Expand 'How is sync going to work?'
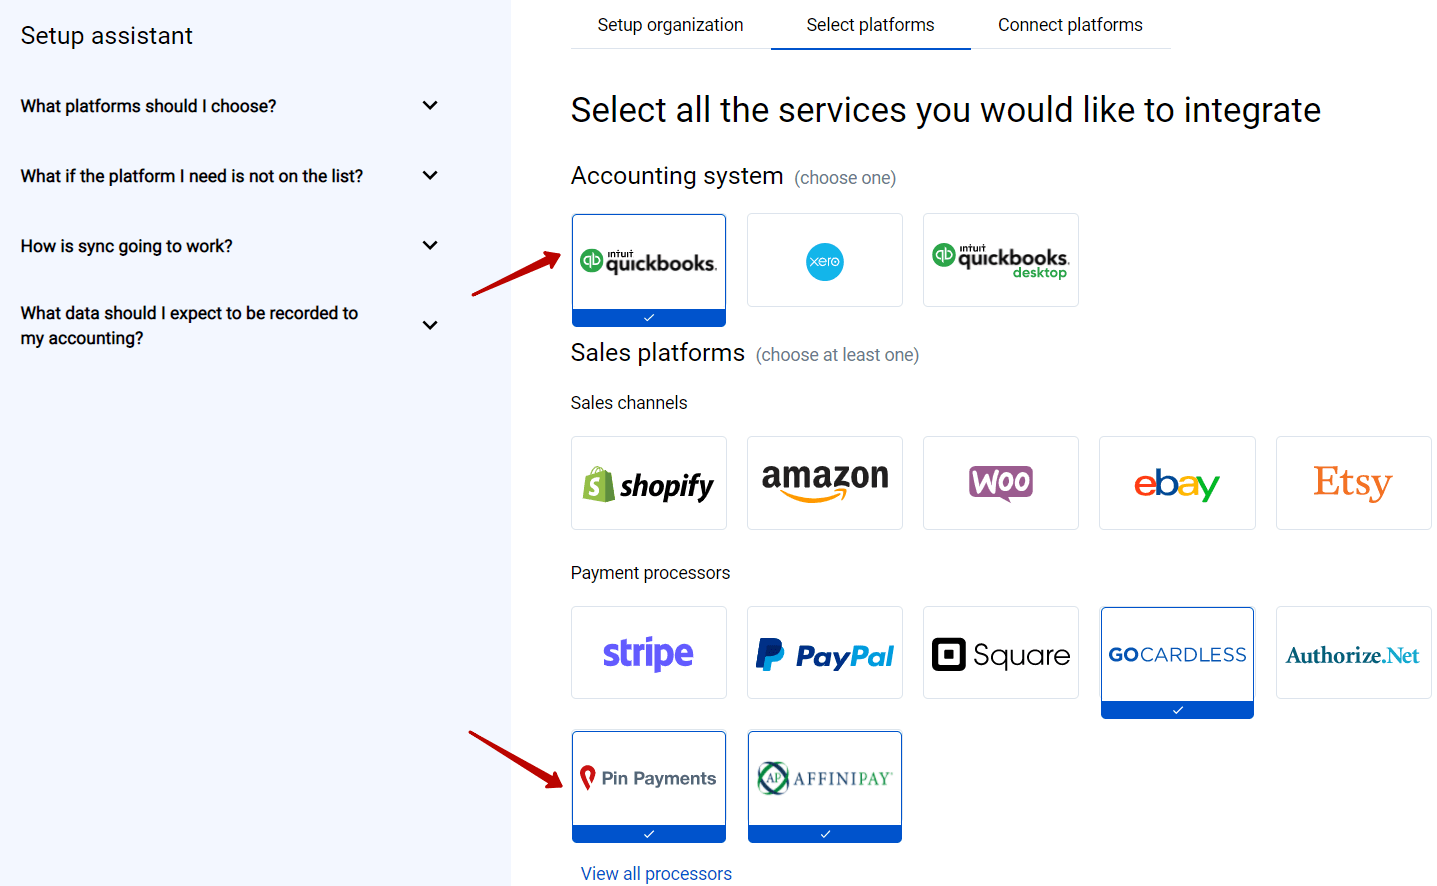The width and height of the screenshot is (1437, 886). pos(229,245)
